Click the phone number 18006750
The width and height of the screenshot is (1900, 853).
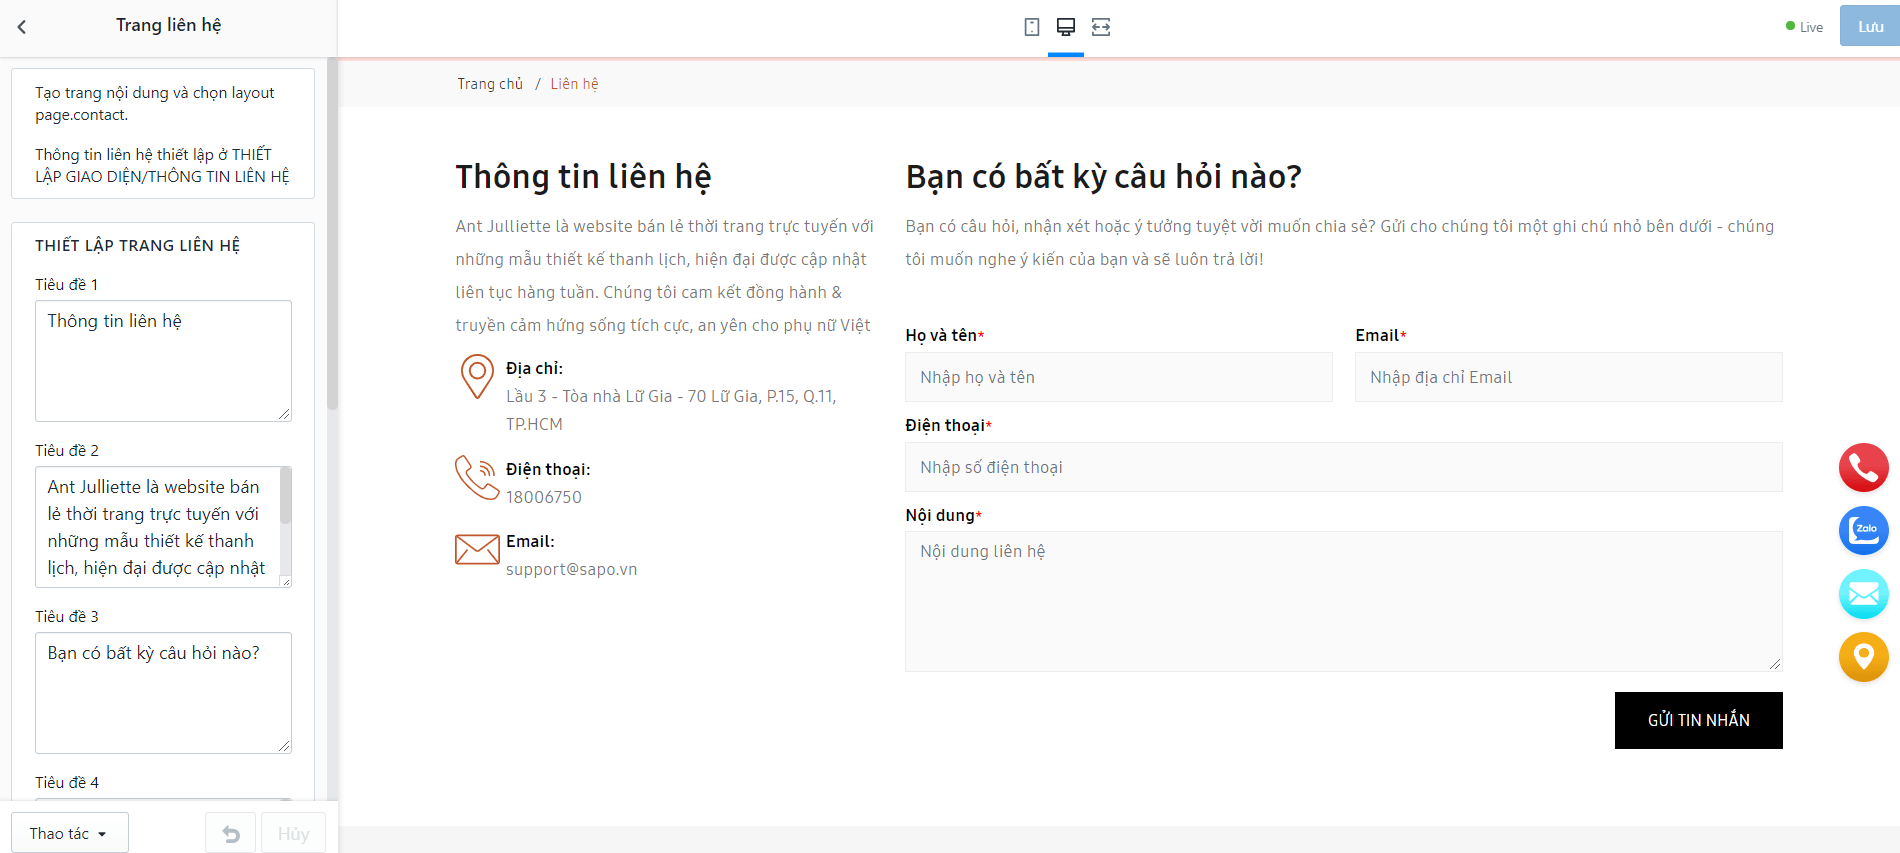(543, 497)
